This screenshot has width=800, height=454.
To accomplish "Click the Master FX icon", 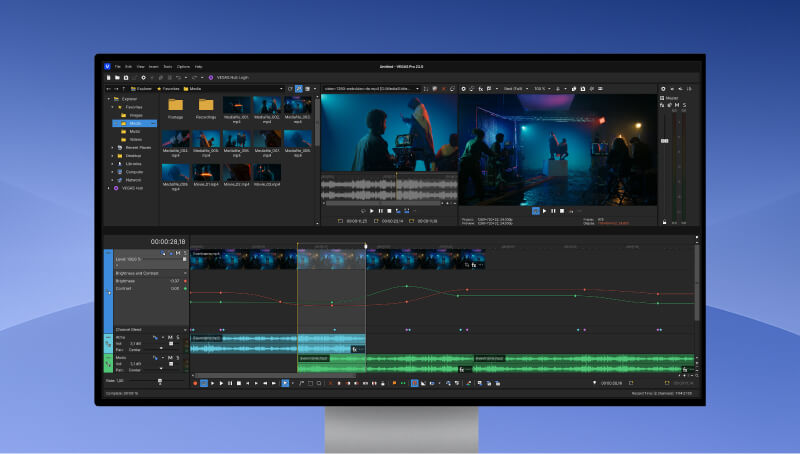I will coord(662,105).
